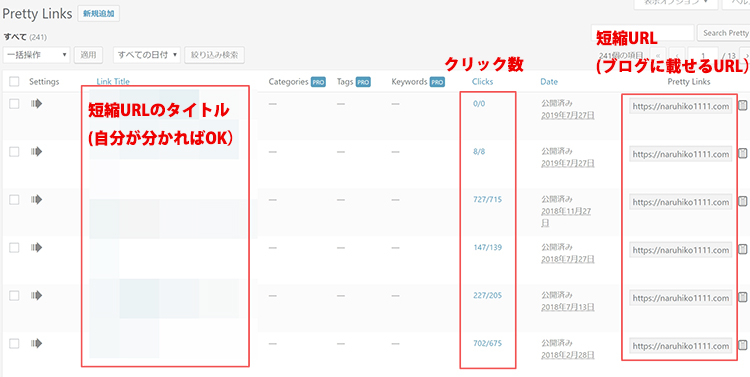The width and height of the screenshot is (750, 377).
Task: Click the date 2018年7月13日
Action: click(x=568, y=307)
